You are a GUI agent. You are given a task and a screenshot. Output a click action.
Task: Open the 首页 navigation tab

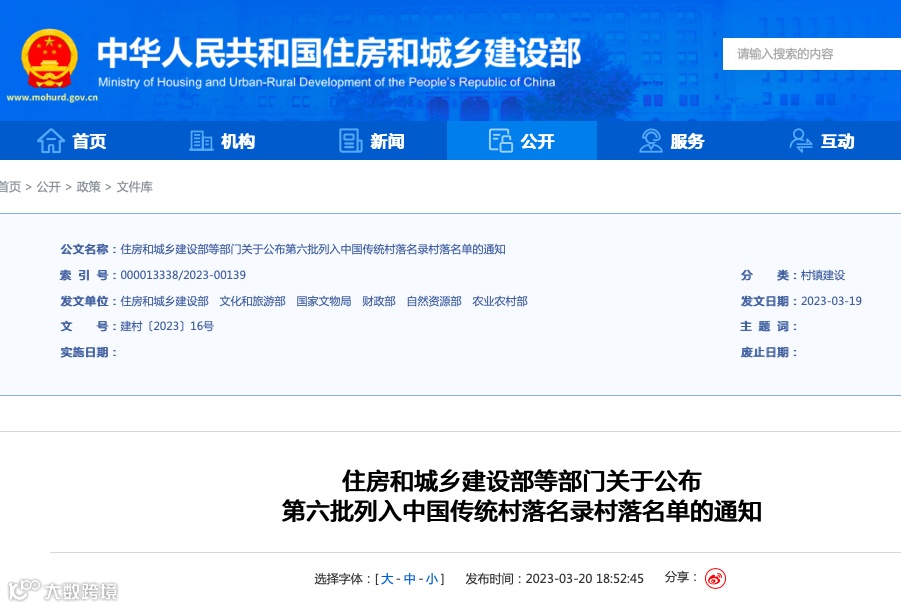pyautogui.click(x=72, y=141)
